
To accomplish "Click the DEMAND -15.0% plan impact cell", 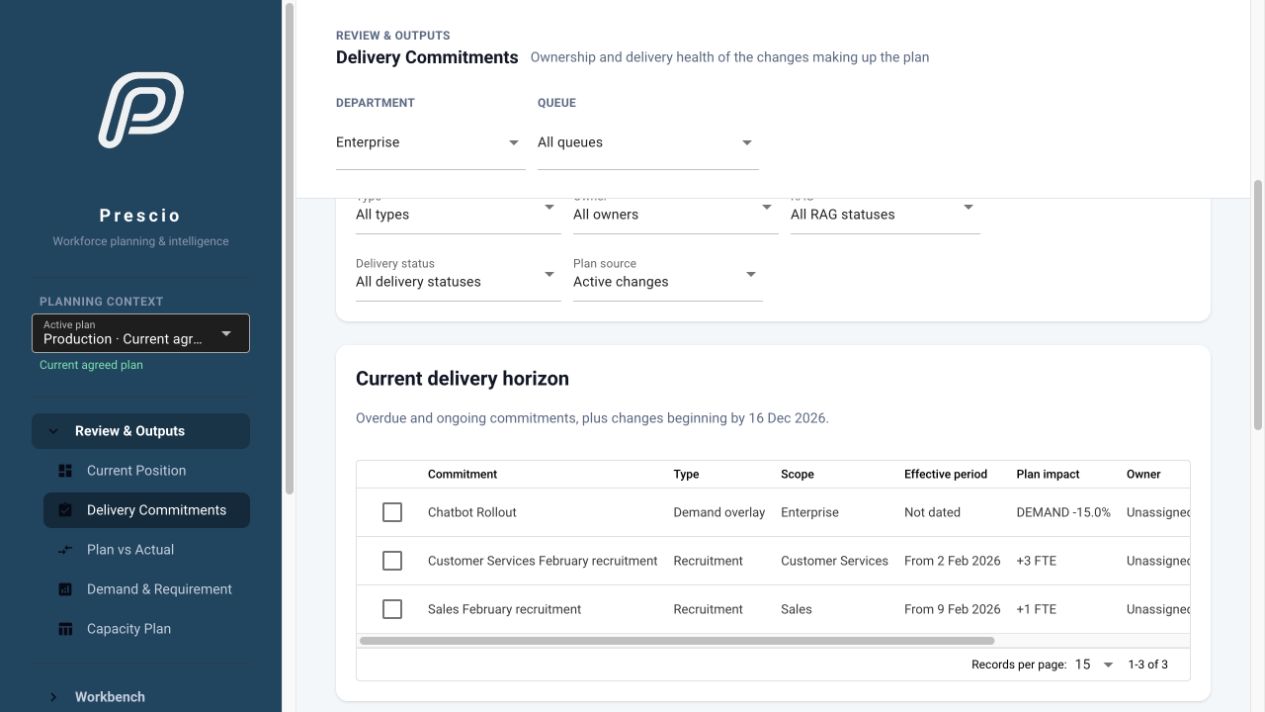I will tap(1063, 512).
